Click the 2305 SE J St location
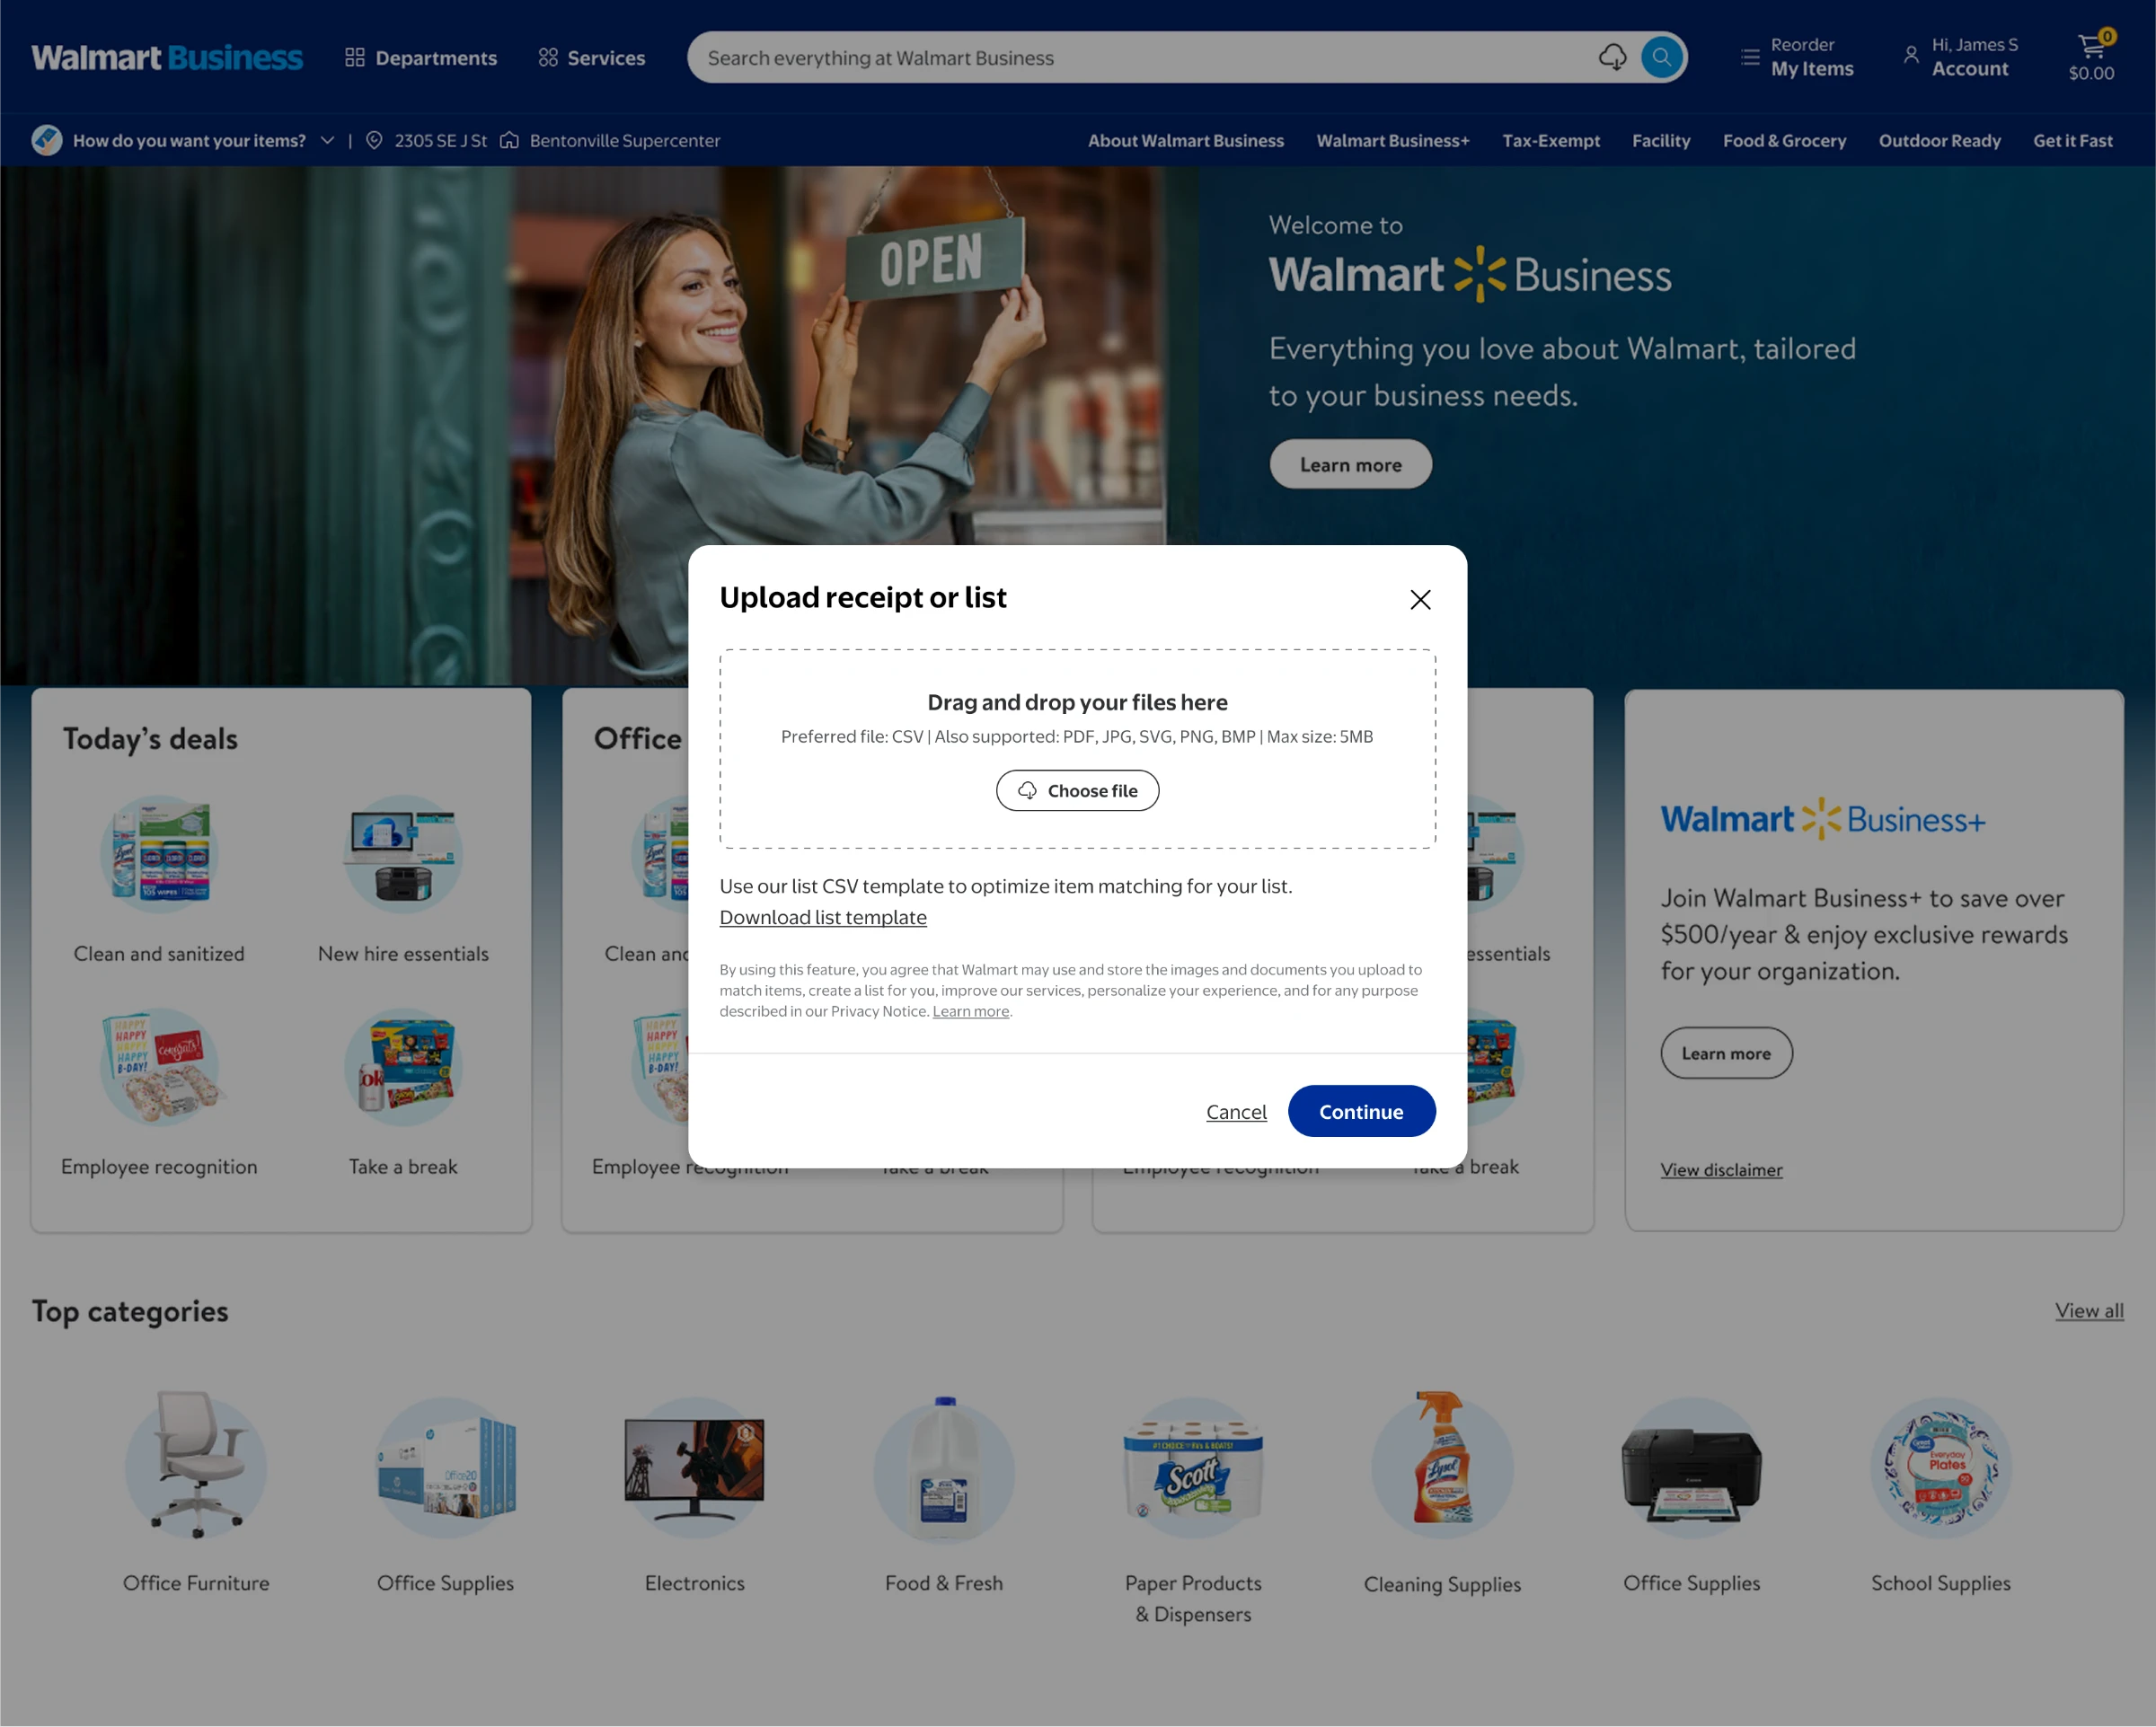2156x1727 pixels. point(440,140)
